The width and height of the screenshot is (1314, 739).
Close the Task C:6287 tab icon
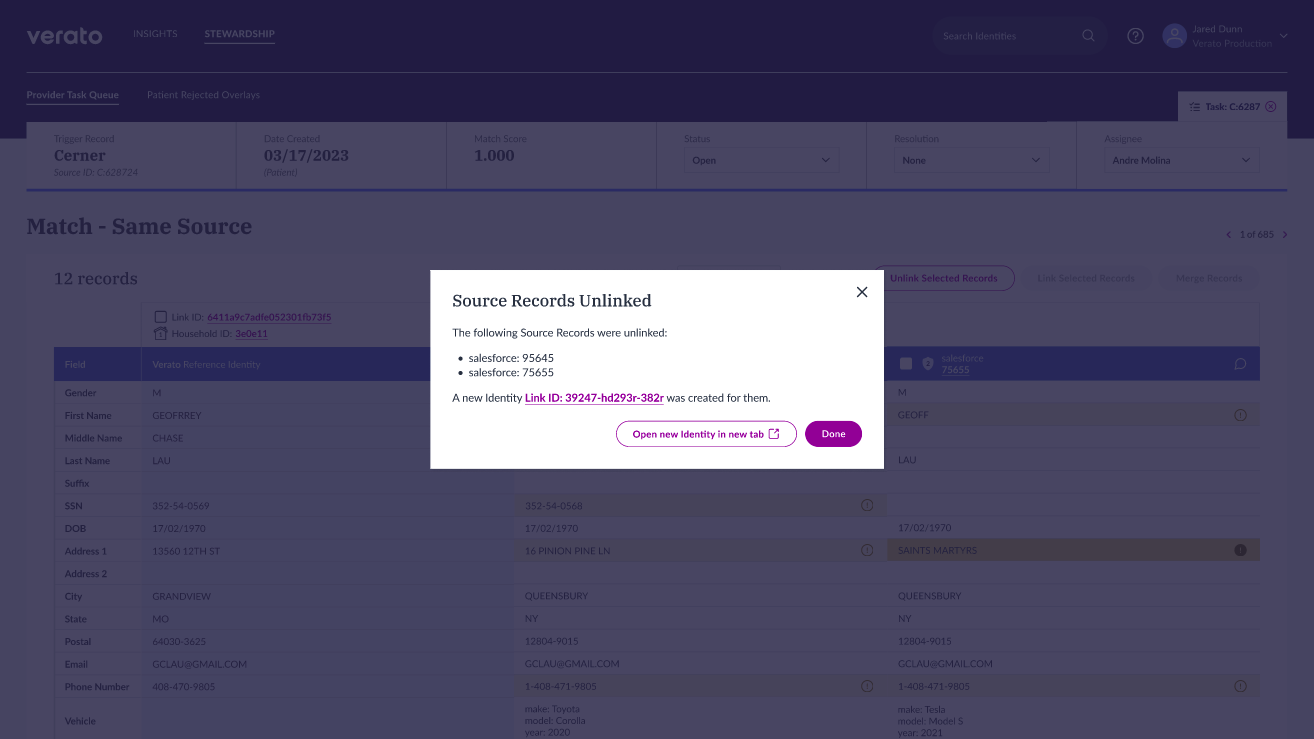(x=1270, y=106)
